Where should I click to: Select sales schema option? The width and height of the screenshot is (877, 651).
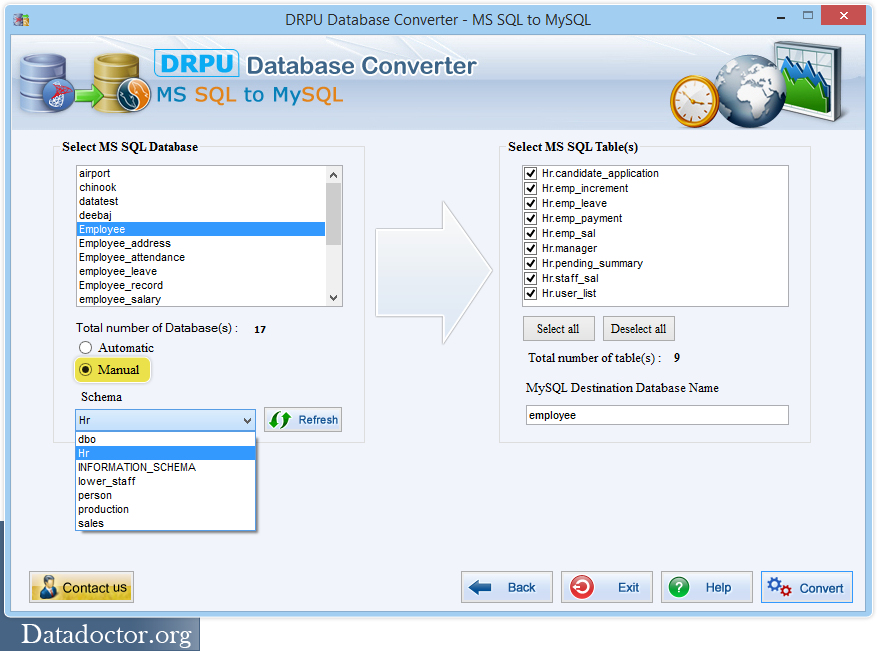click(166, 523)
